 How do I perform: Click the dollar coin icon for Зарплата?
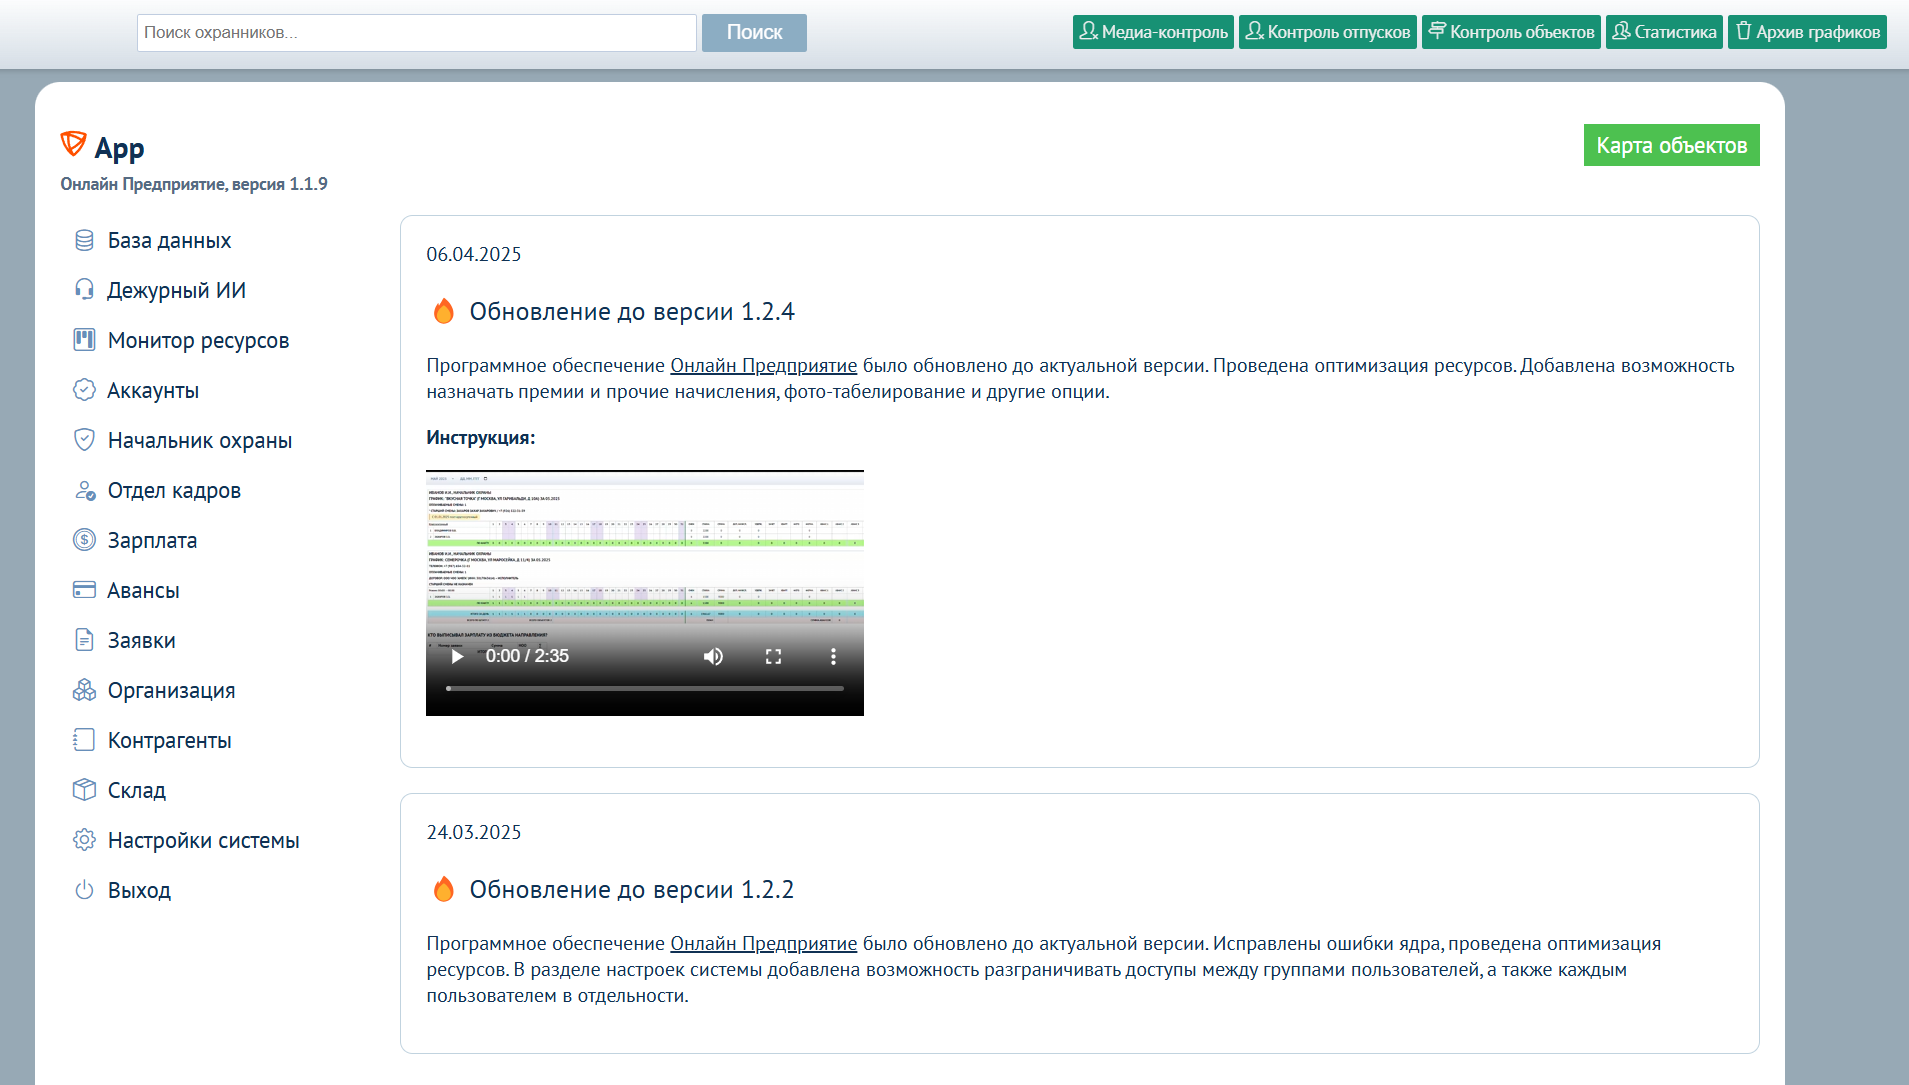coord(84,540)
